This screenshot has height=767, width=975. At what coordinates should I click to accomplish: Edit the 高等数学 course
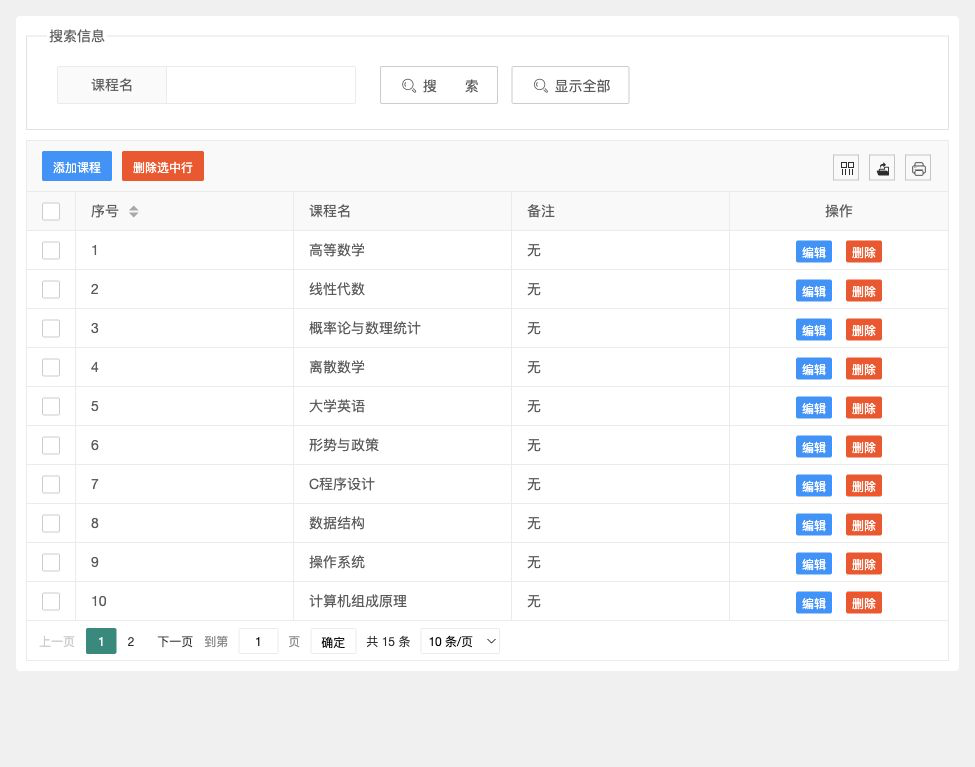(814, 252)
